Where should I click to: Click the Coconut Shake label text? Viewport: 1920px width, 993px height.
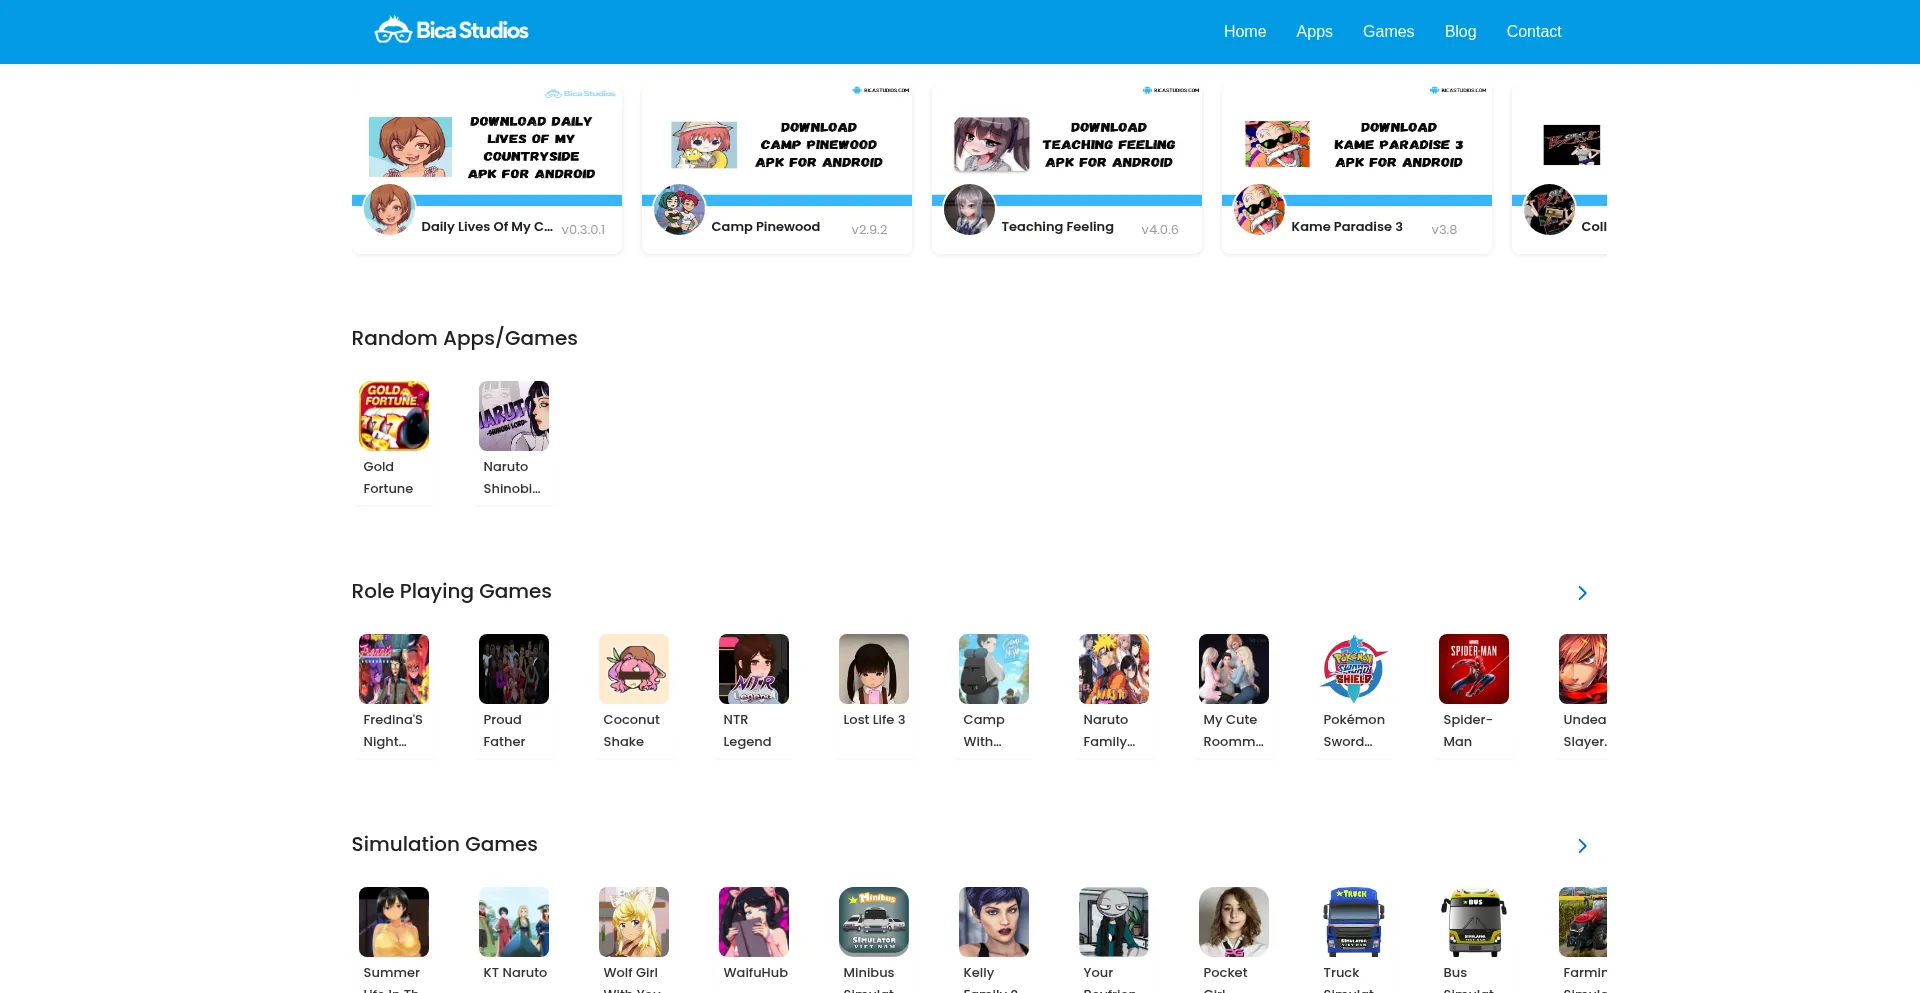tap(631, 731)
